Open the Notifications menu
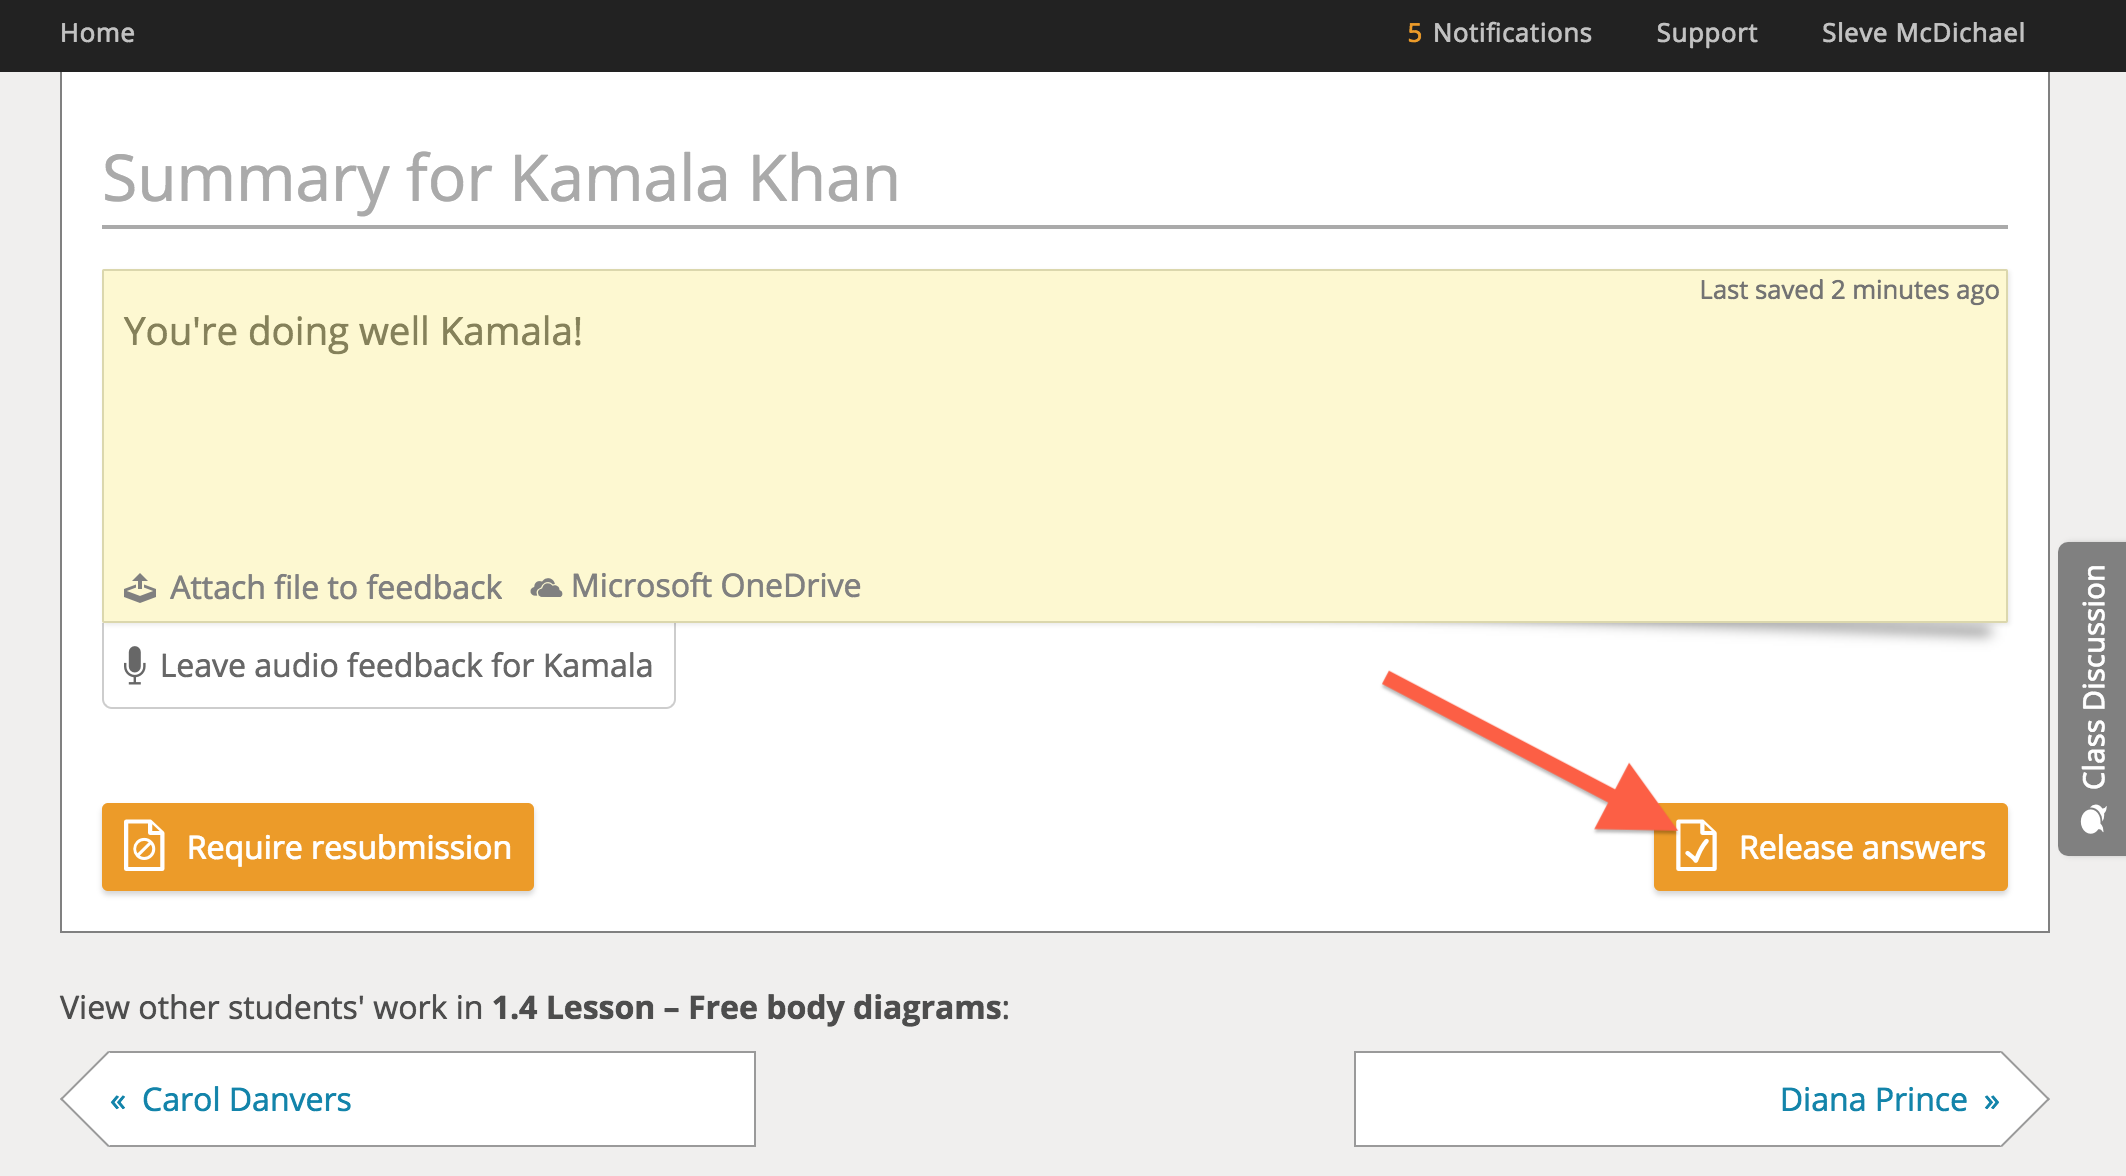This screenshot has height=1176, width=2126. (x=1499, y=33)
